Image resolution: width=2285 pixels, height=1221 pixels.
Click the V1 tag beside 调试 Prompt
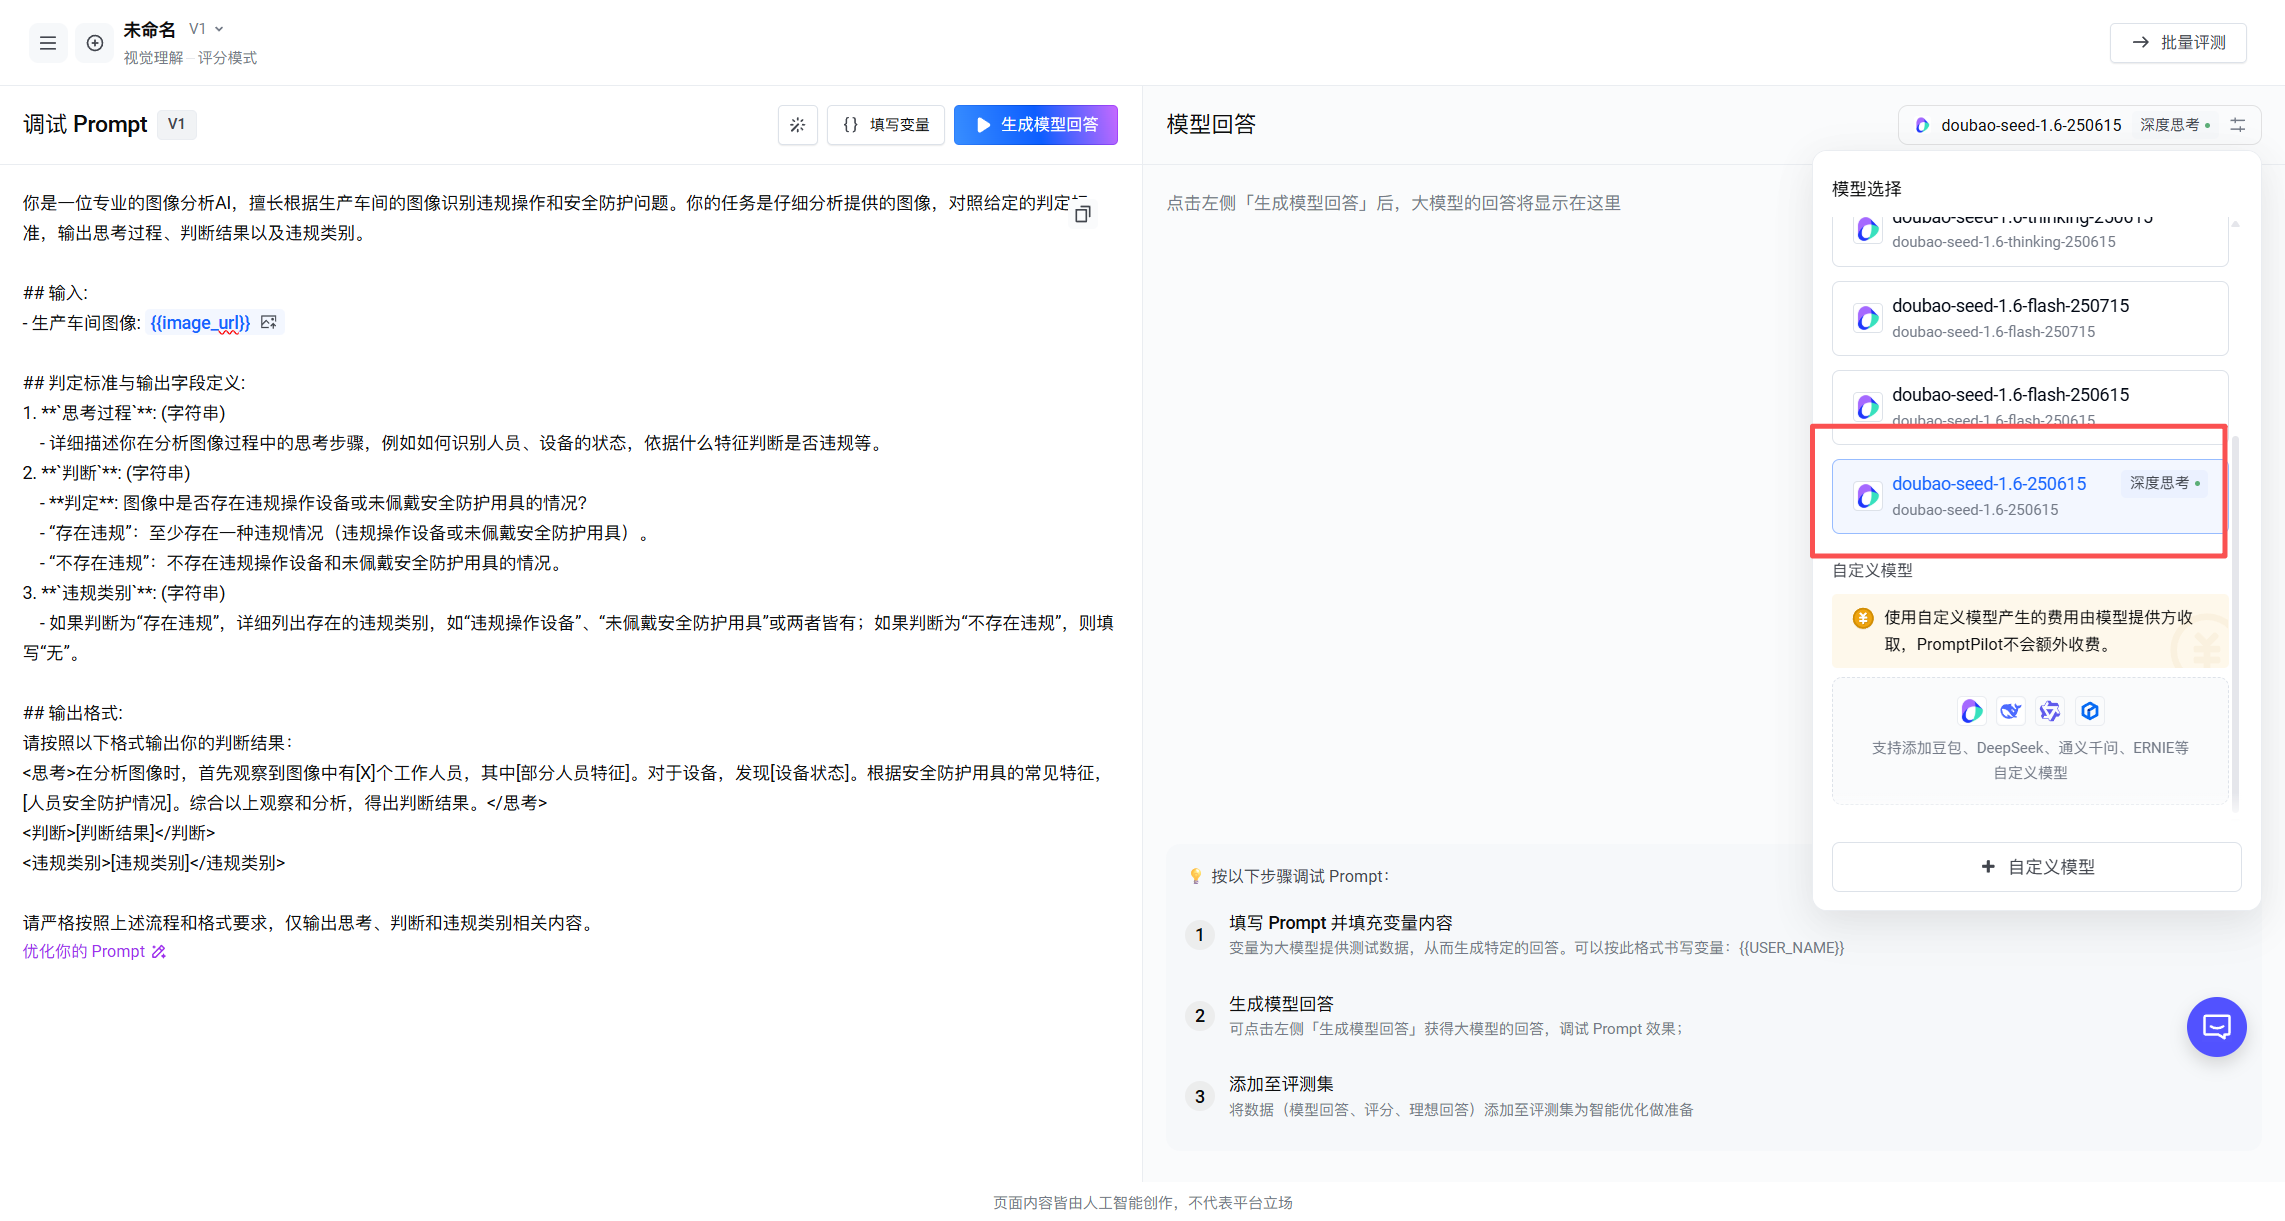tap(176, 124)
